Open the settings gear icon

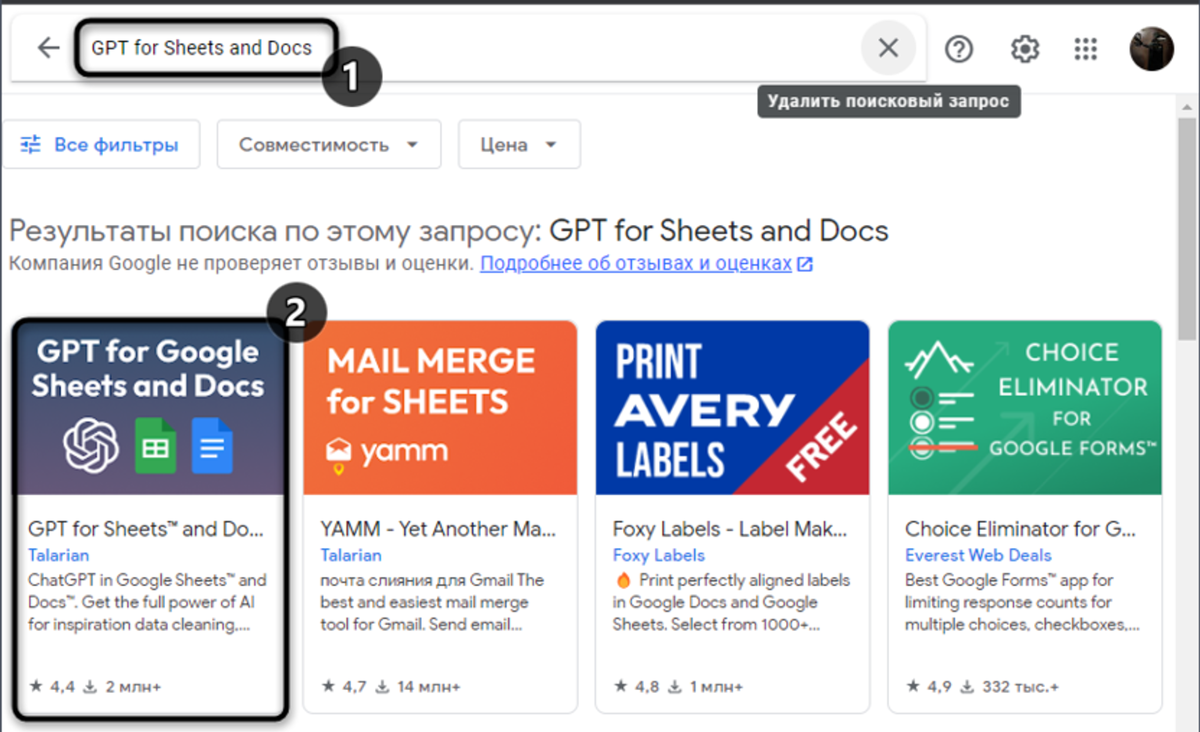[x=1025, y=48]
